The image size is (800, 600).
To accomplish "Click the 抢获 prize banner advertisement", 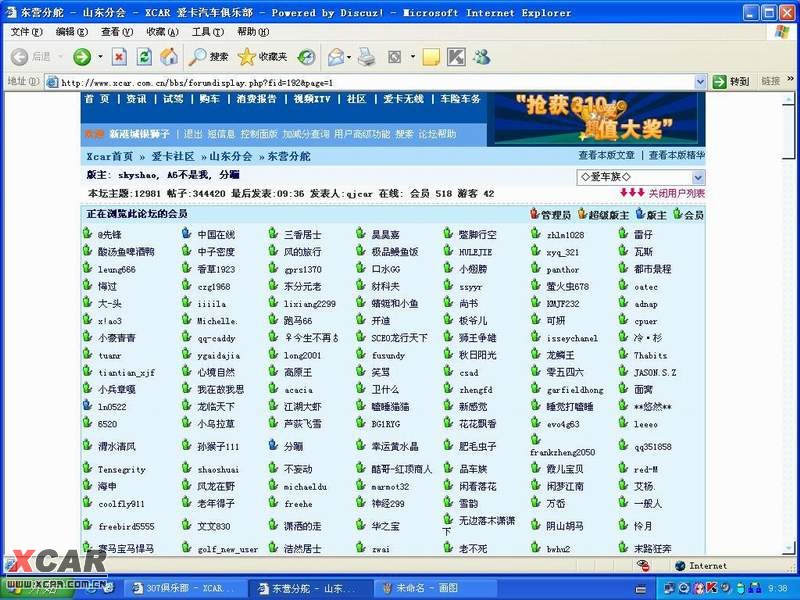I will coord(596,119).
